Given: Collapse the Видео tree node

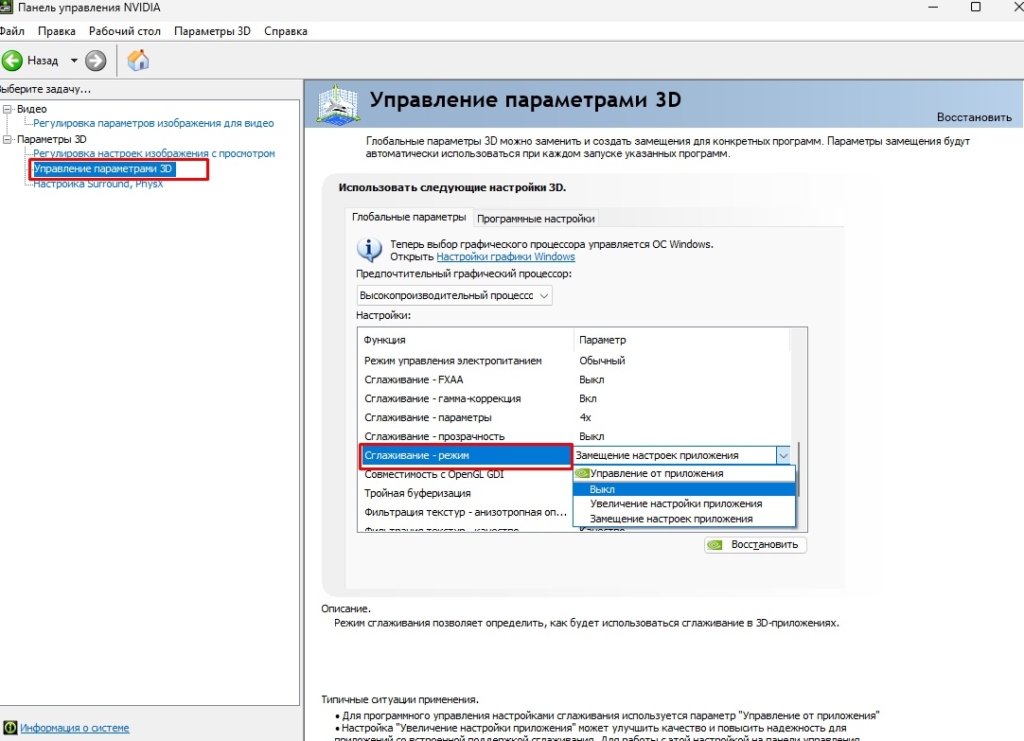Looking at the screenshot, I should [7, 109].
